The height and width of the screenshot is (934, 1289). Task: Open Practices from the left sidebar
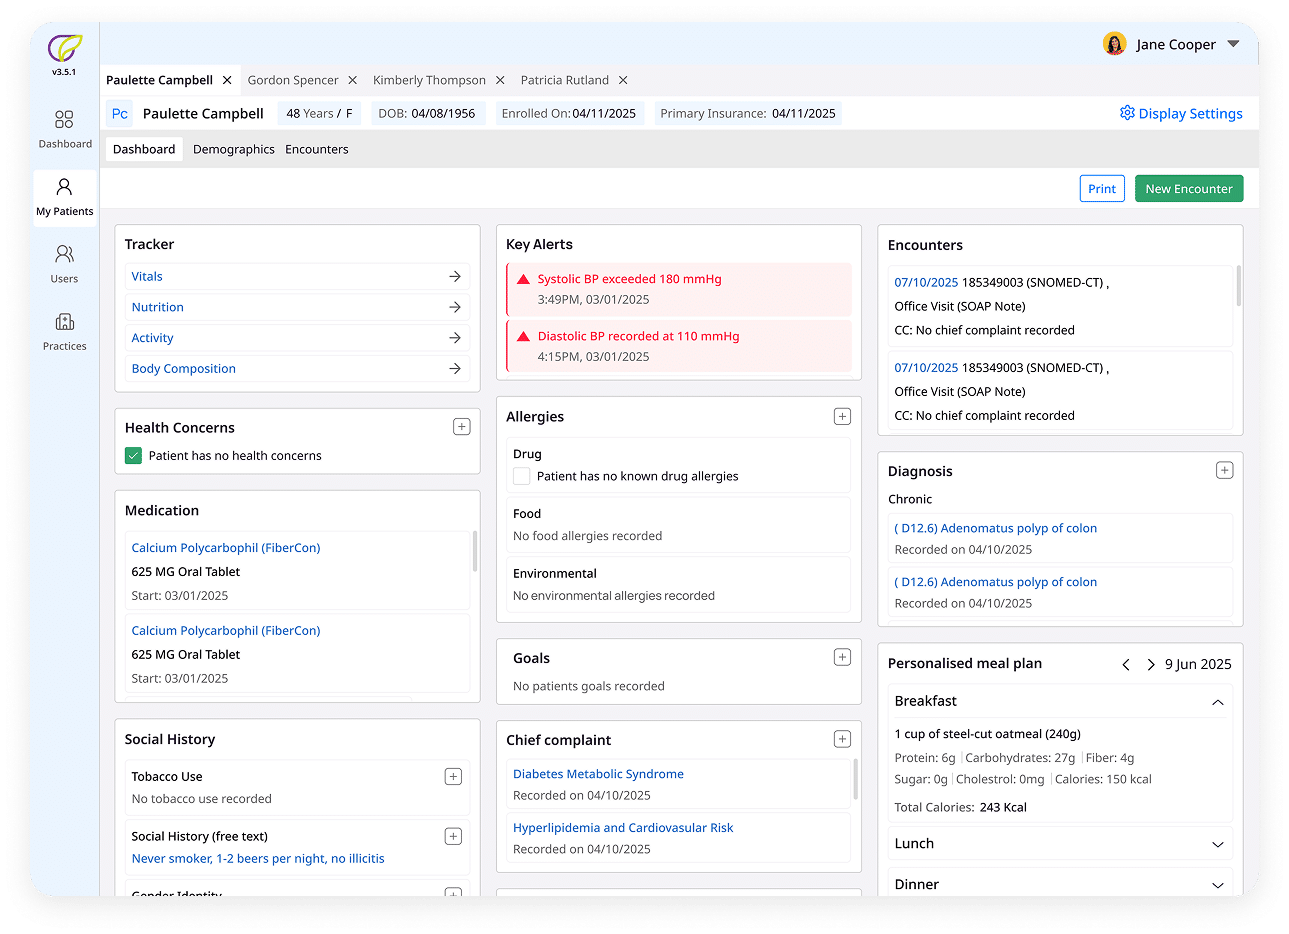[x=64, y=323]
